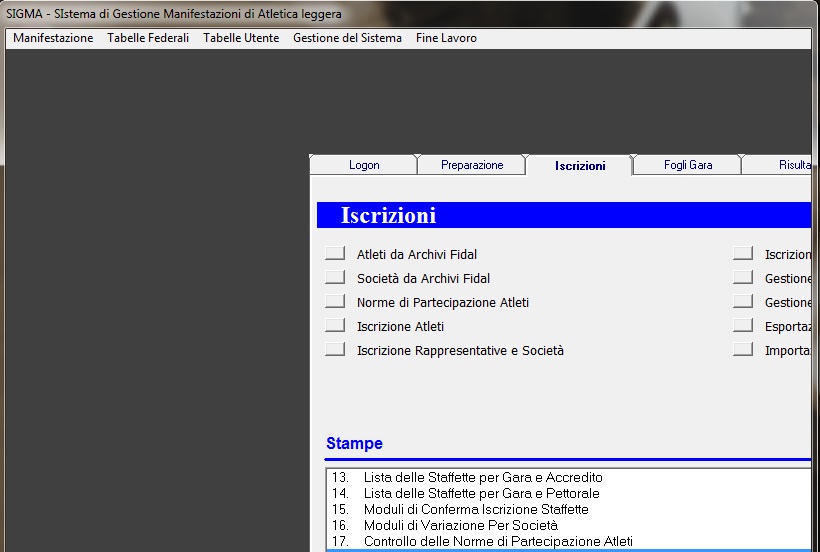This screenshot has width=820, height=552.
Task: Switch to the Preparazione tab
Action: coord(472,165)
